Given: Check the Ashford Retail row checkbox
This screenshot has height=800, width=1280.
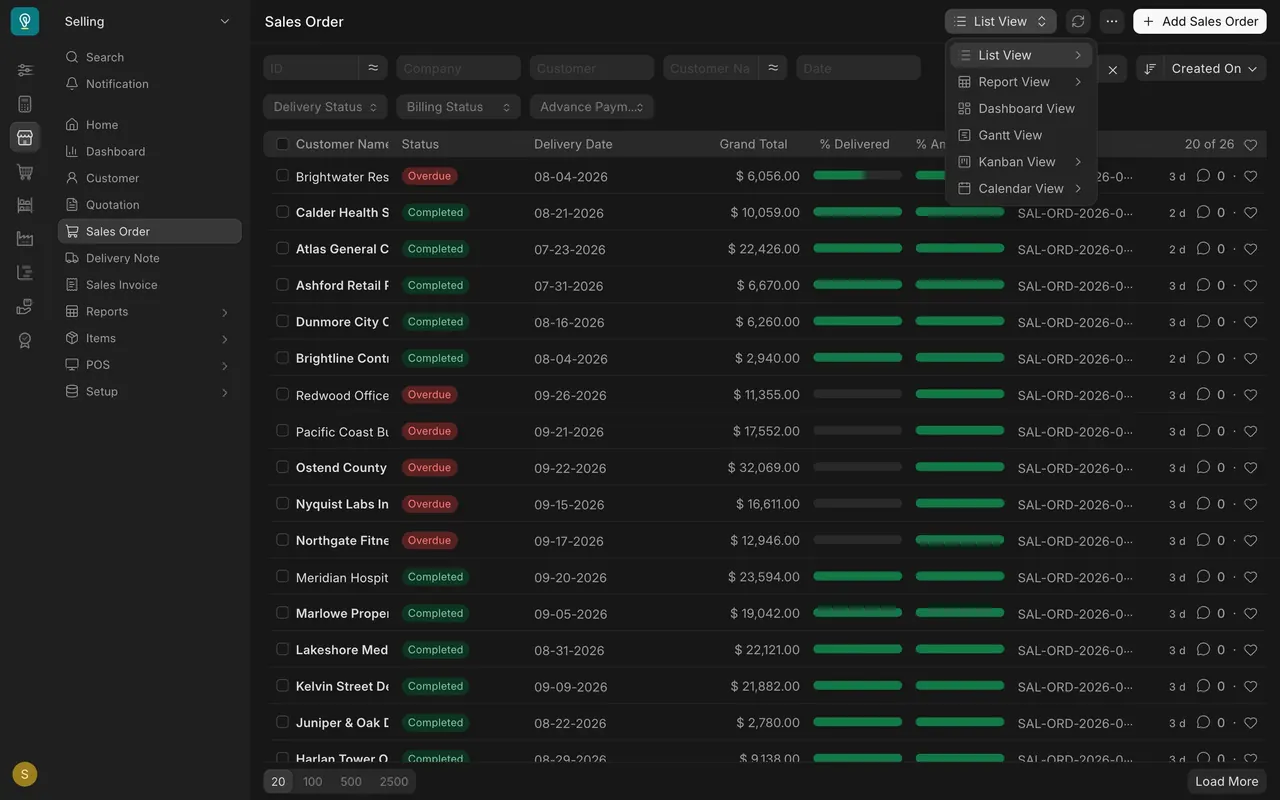Looking at the screenshot, I should tap(282, 285).
